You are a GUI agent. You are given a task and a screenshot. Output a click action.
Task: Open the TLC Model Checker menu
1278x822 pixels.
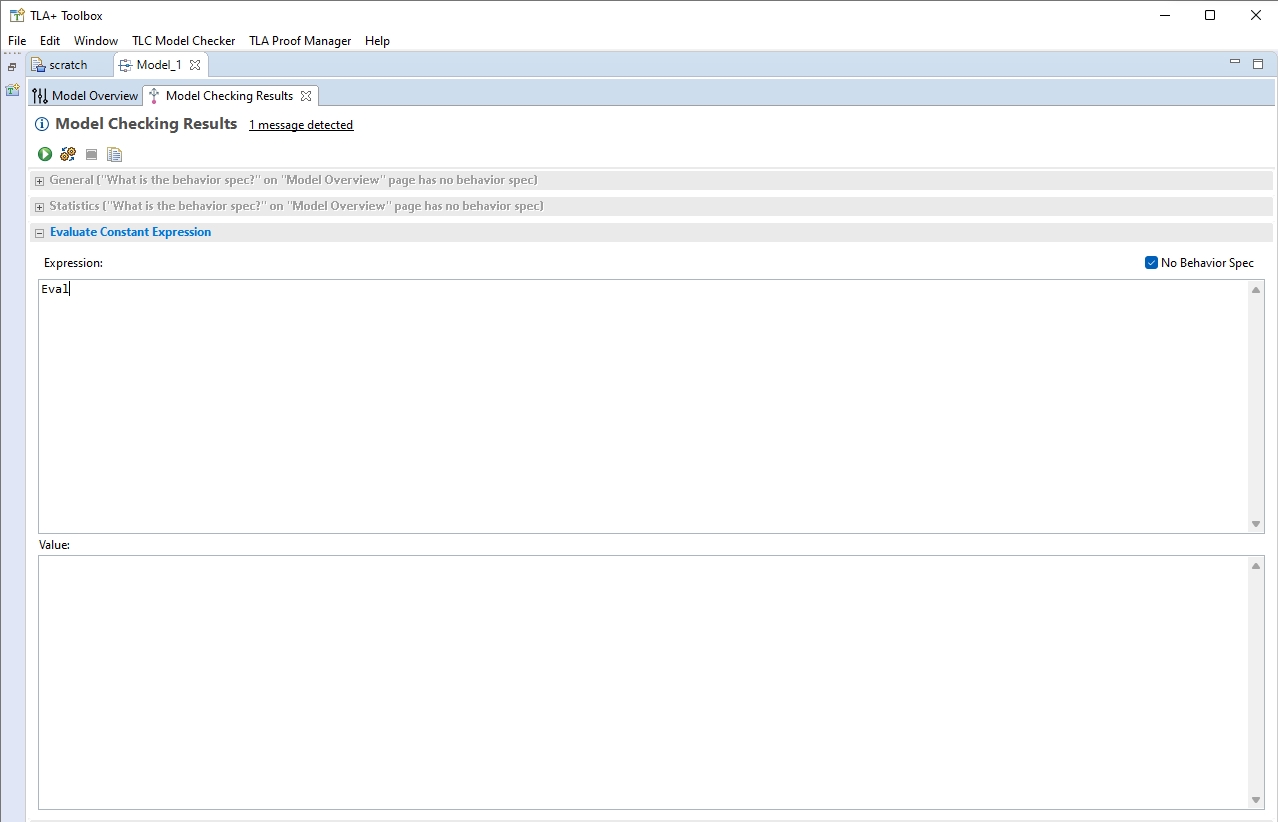(183, 41)
